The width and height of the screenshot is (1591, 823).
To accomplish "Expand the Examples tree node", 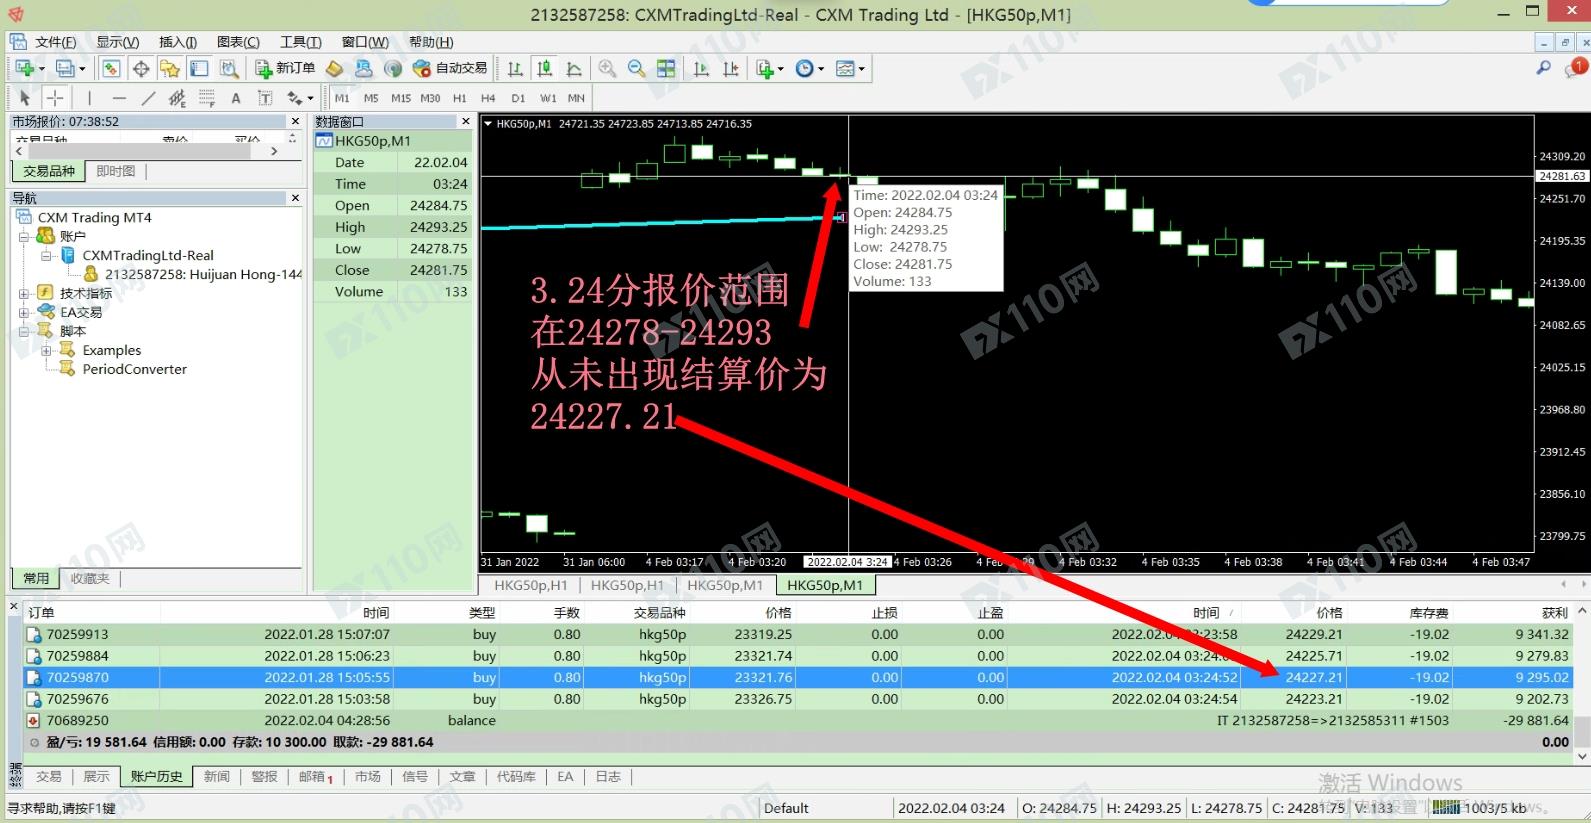I will pos(46,351).
